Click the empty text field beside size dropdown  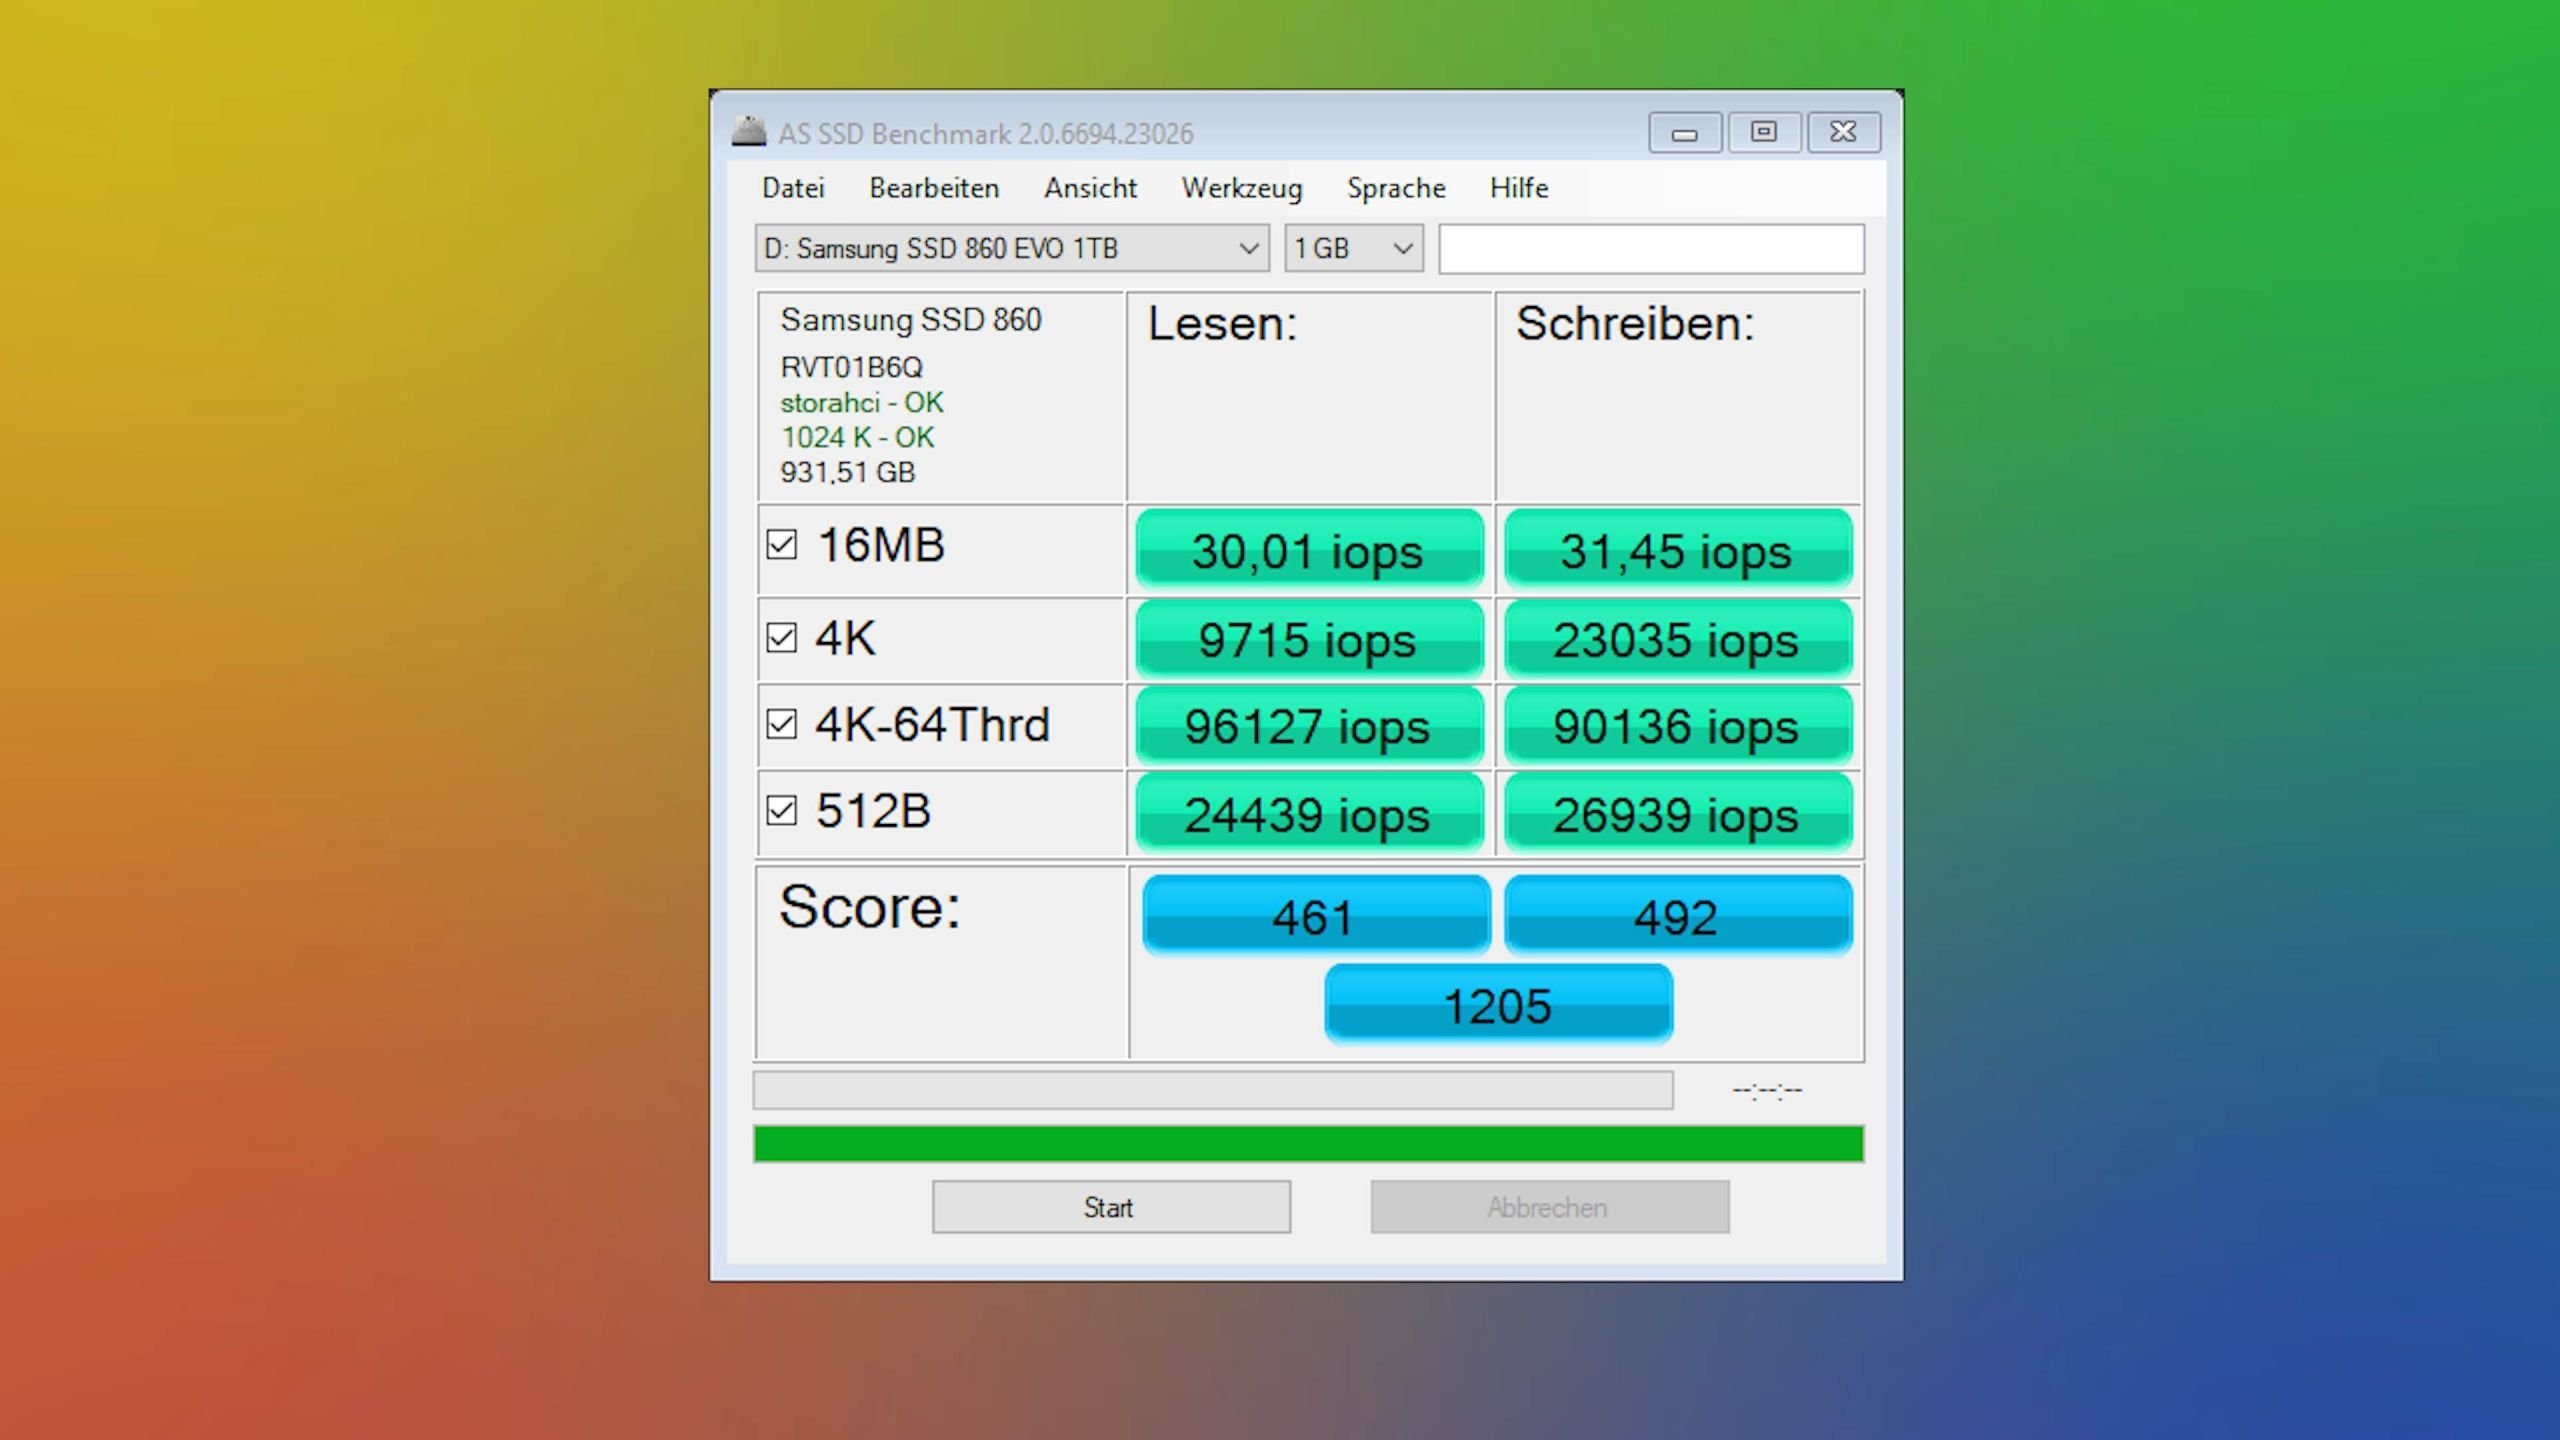pos(1651,248)
